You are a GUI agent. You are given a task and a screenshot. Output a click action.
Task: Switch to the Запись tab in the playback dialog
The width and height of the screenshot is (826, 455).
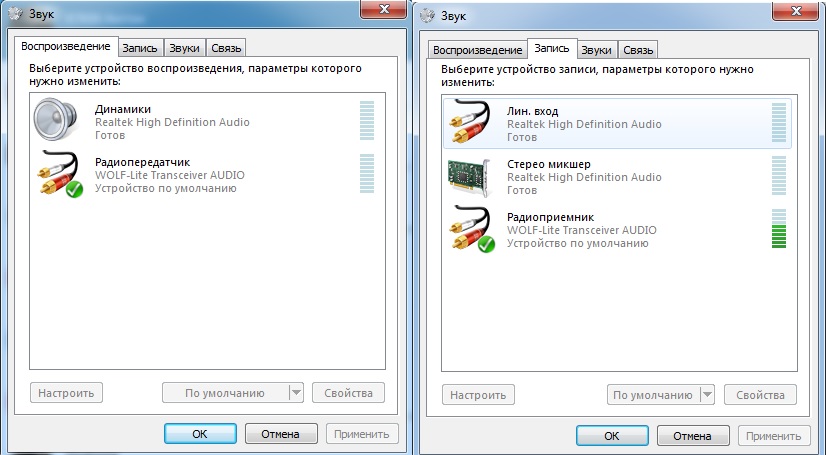click(x=140, y=47)
